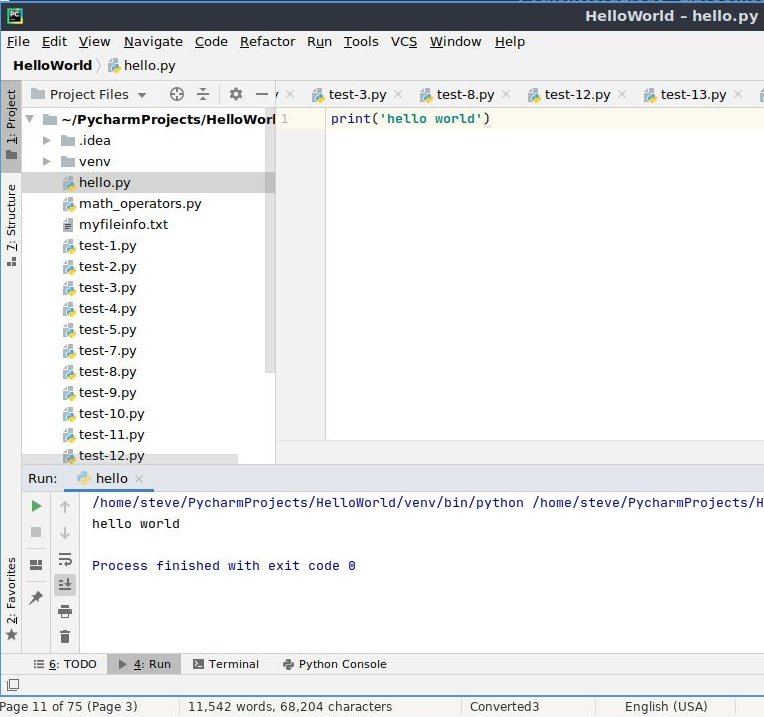Open the Terminal tool window
764x717 pixels.
click(x=226, y=664)
